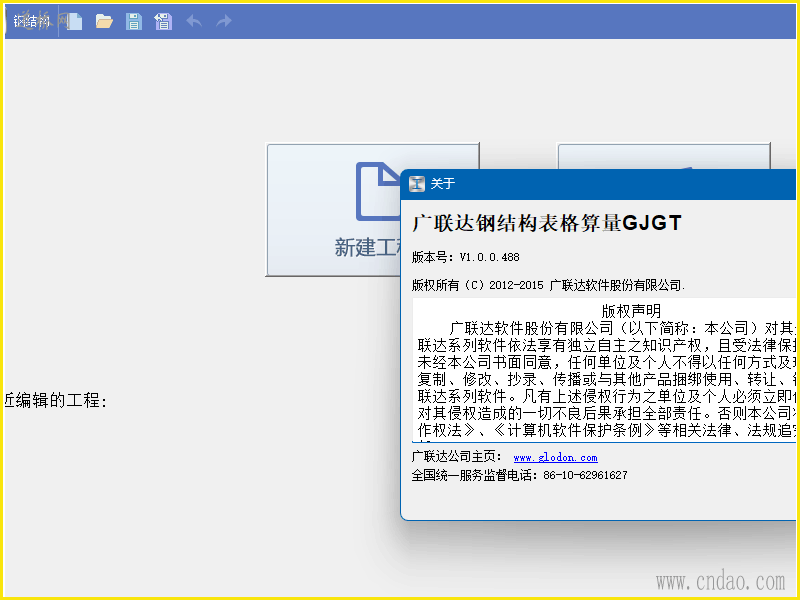
Task: Click the 广联达钢结构表格算量GJGT heading
Action: (x=546, y=223)
